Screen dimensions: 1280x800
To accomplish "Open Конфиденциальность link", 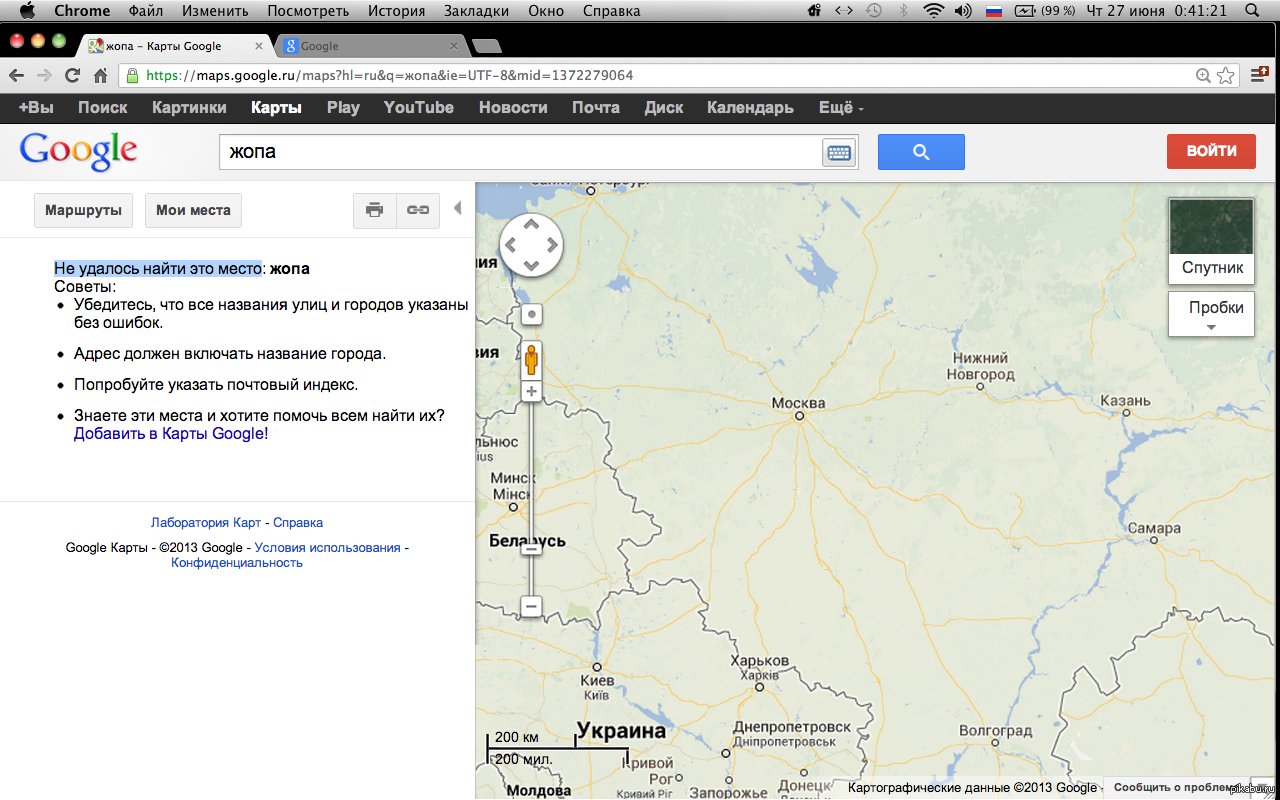I will coord(237,563).
